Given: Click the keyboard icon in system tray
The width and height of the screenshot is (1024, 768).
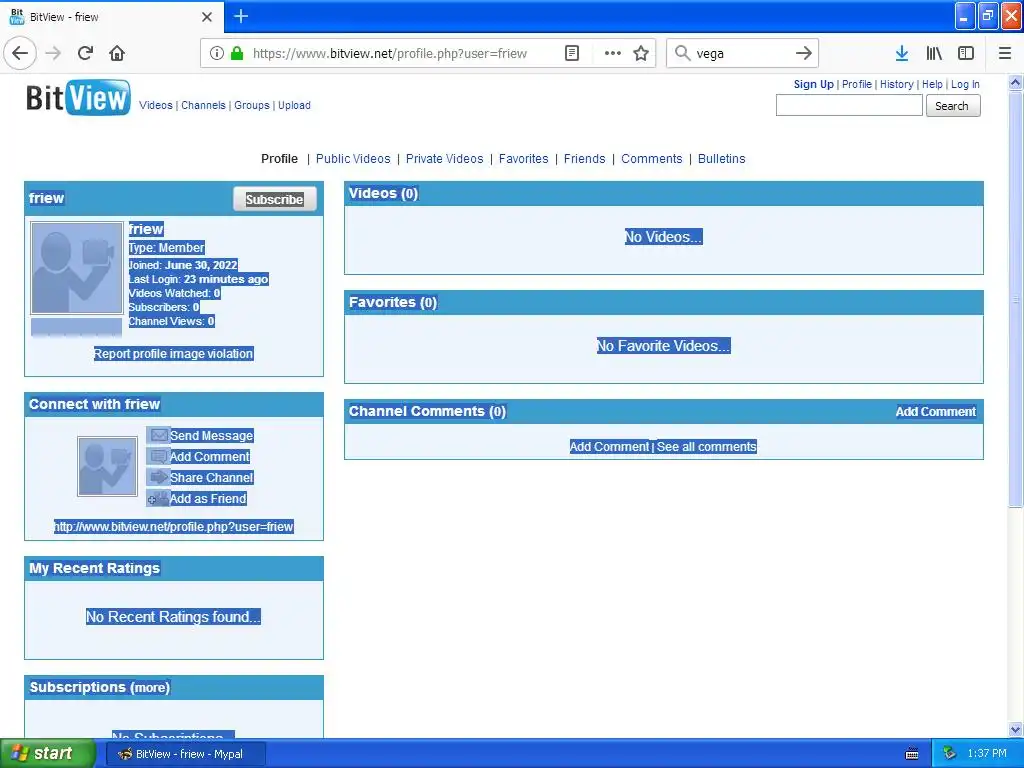Looking at the screenshot, I should 912,754.
